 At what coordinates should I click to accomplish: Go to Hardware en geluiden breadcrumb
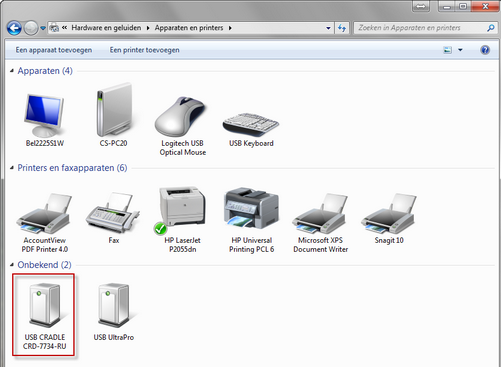tap(106, 28)
